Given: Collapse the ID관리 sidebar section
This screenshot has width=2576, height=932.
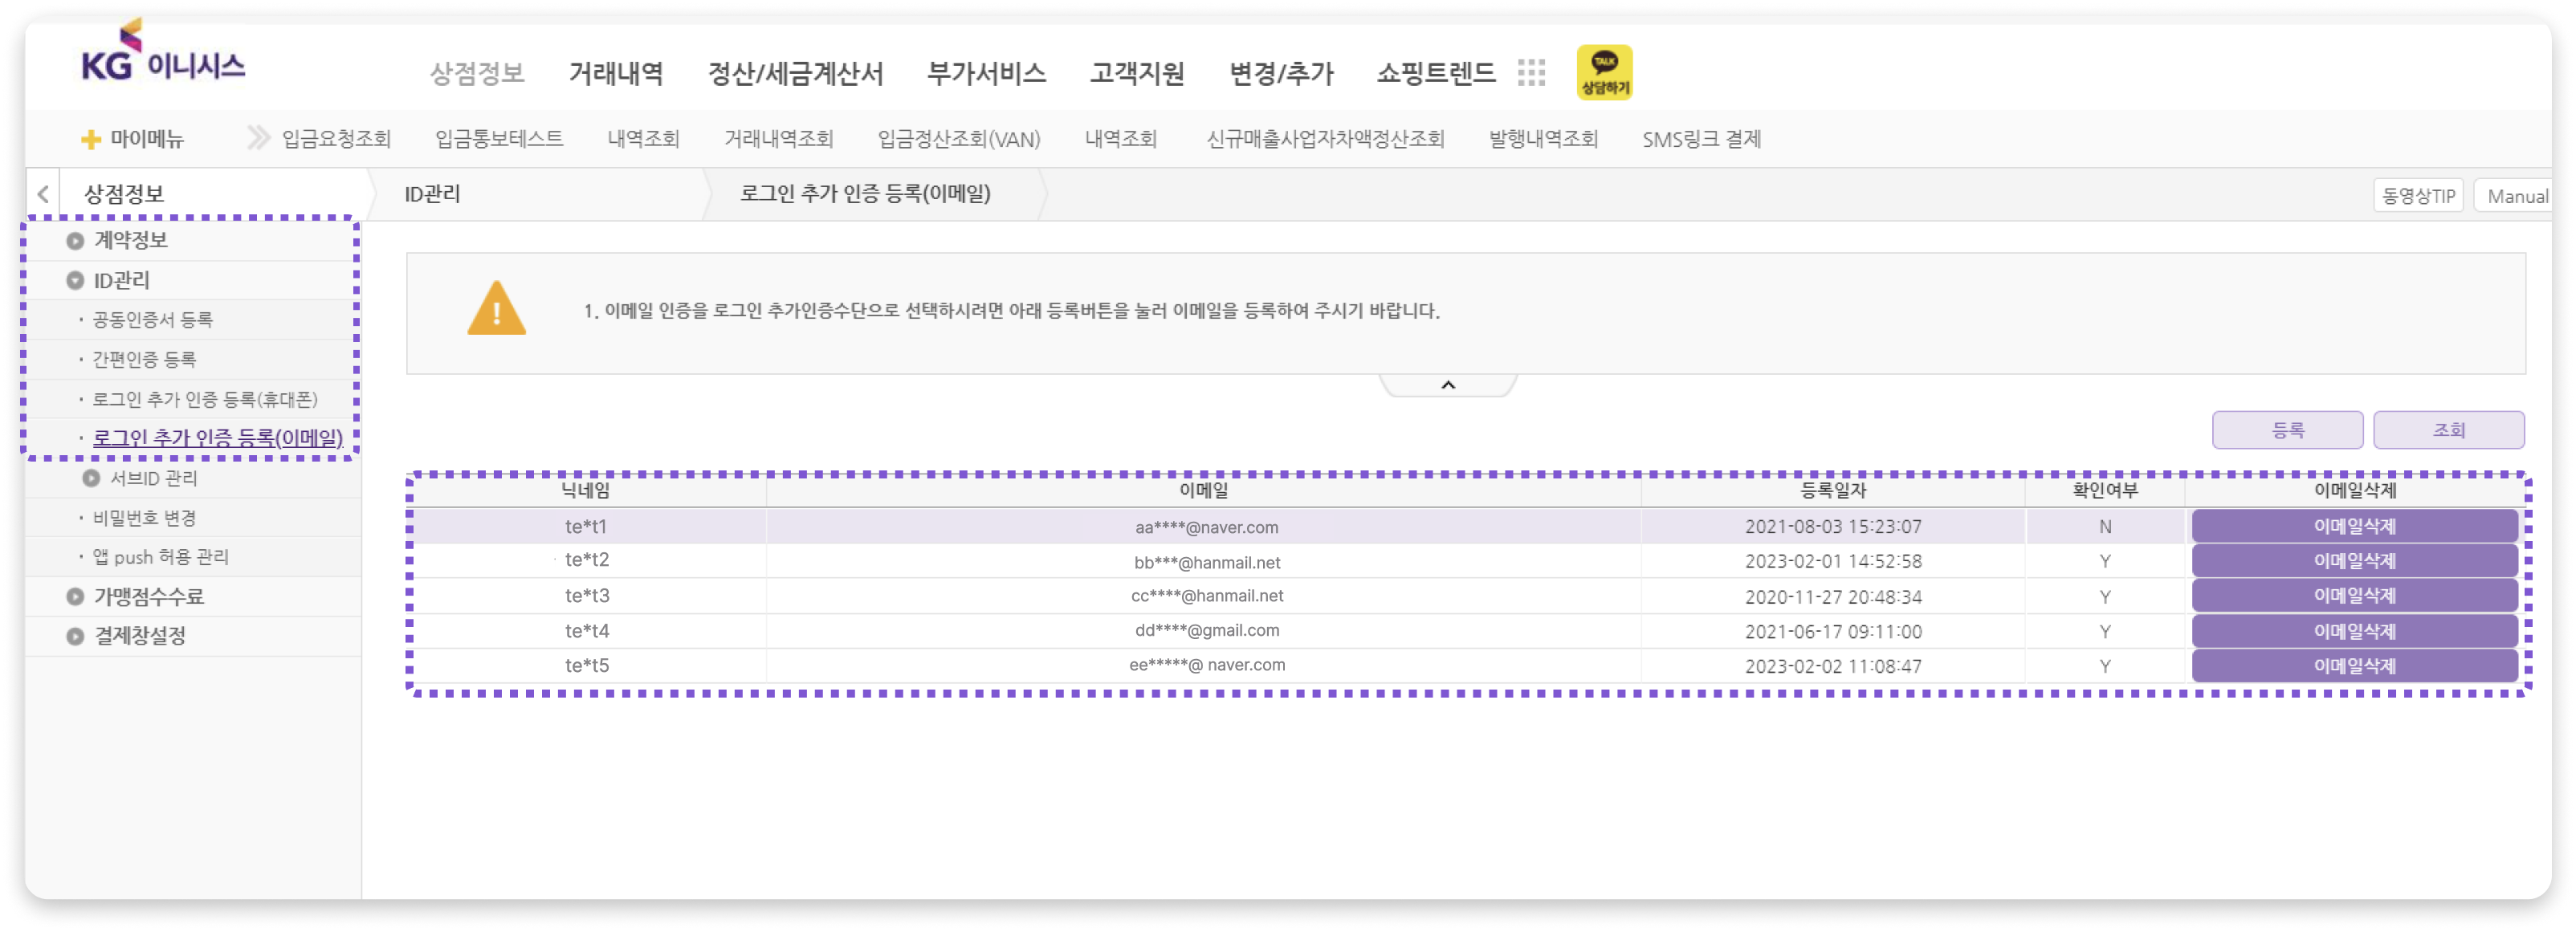Looking at the screenshot, I should (75, 281).
